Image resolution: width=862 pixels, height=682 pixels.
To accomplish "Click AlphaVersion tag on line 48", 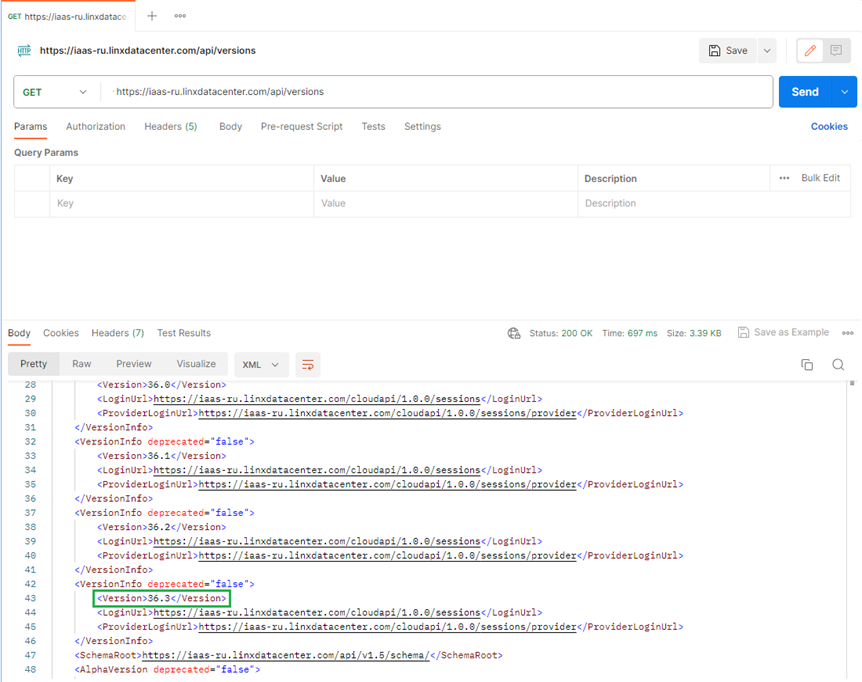I will pyautogui.click(x=167, y=670).
